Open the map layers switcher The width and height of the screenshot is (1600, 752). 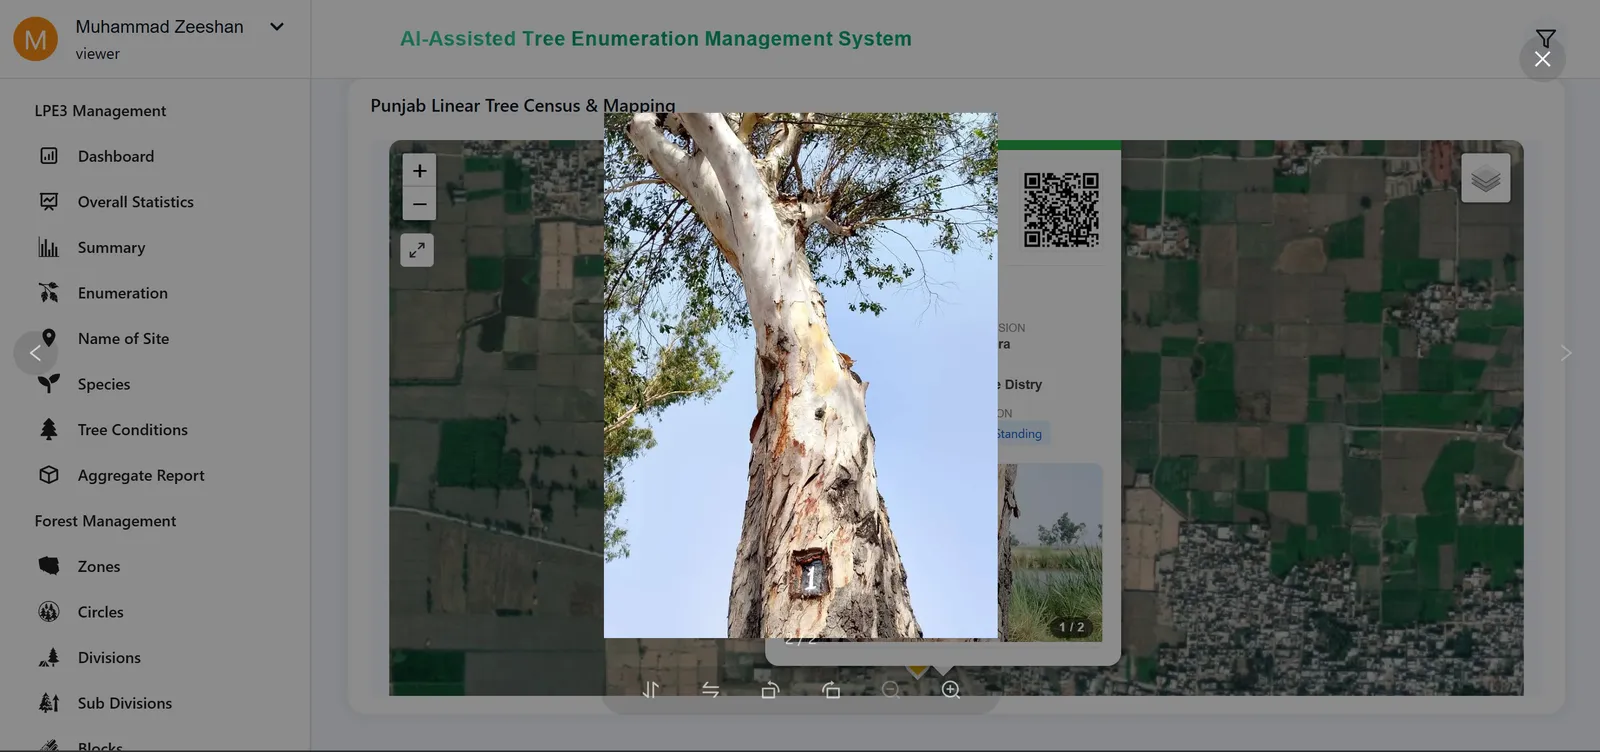[1486, 178]
